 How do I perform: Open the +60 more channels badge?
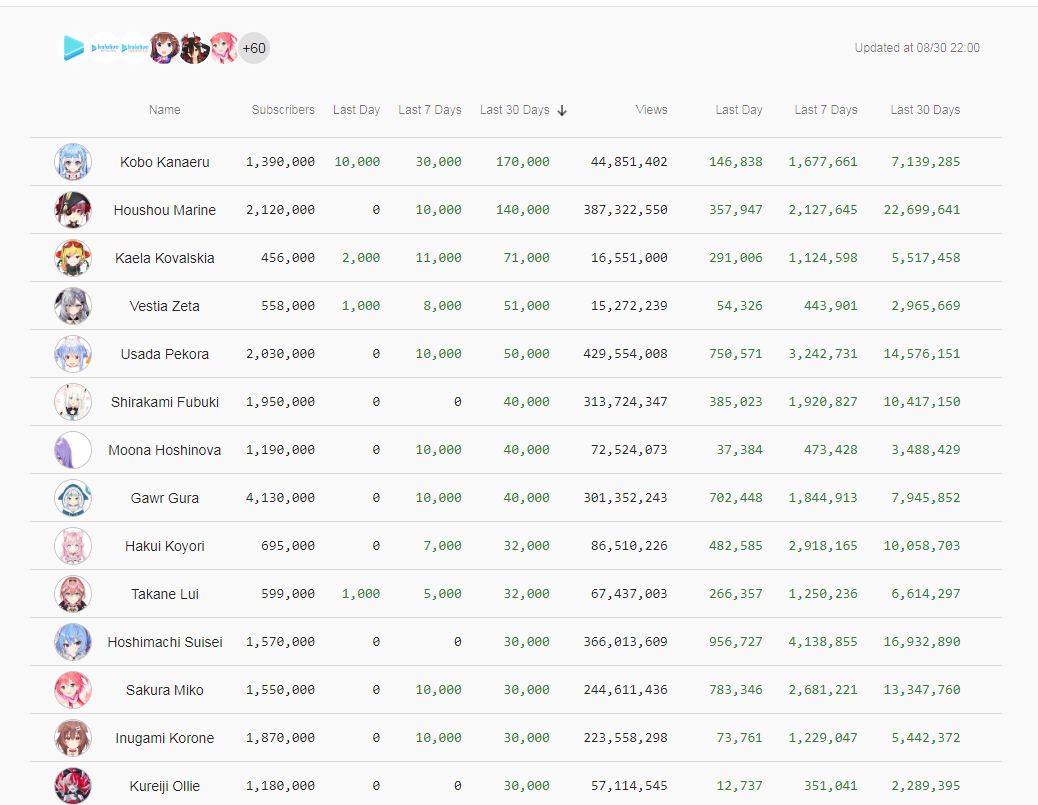(x=254, y=48)
